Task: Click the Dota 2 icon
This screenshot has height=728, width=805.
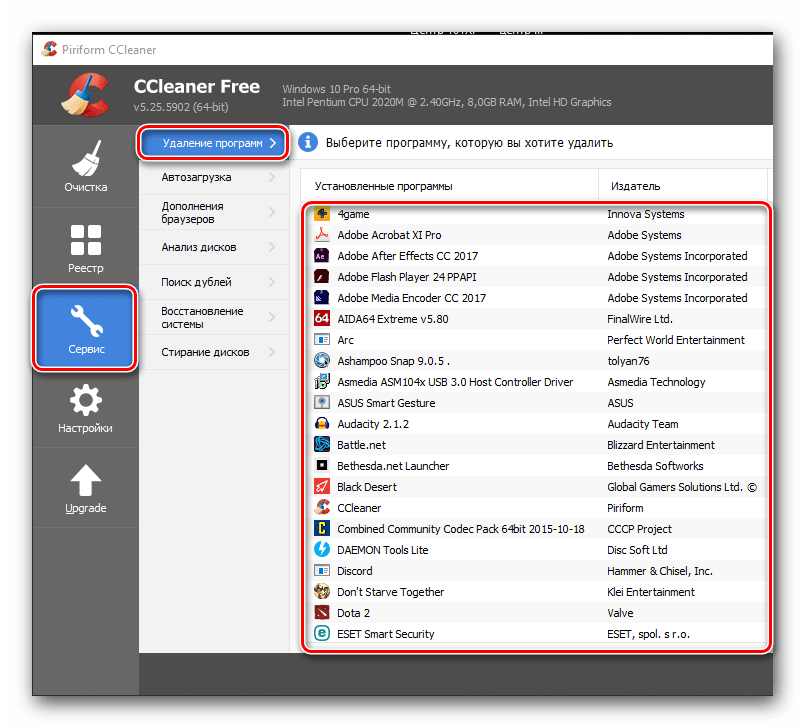Action: click(x=322, y=613)
